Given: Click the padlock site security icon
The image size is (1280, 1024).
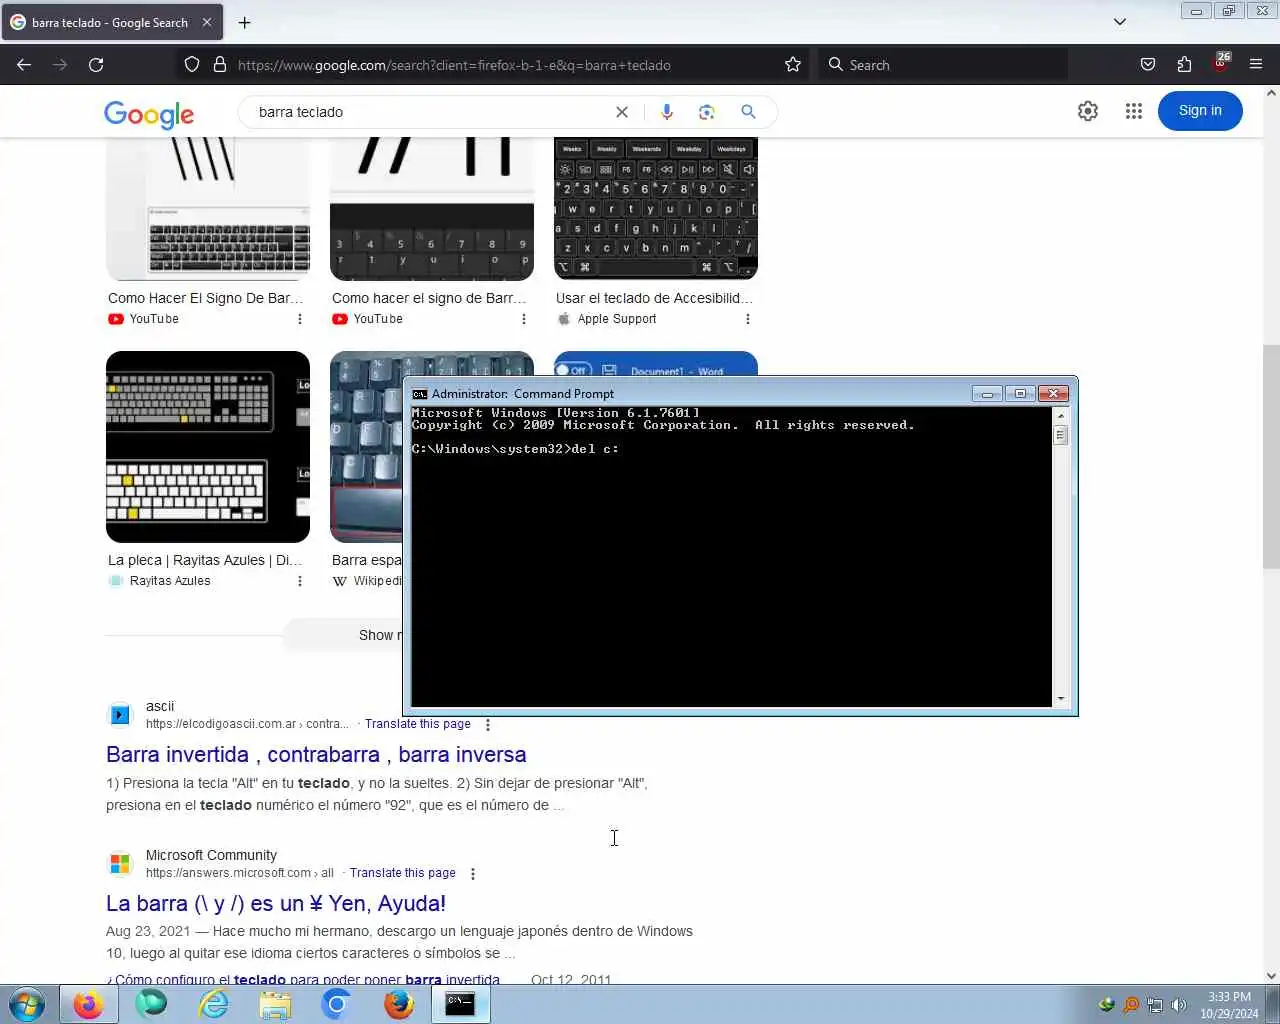Looking at the screenshot, I should click(220, 65).
